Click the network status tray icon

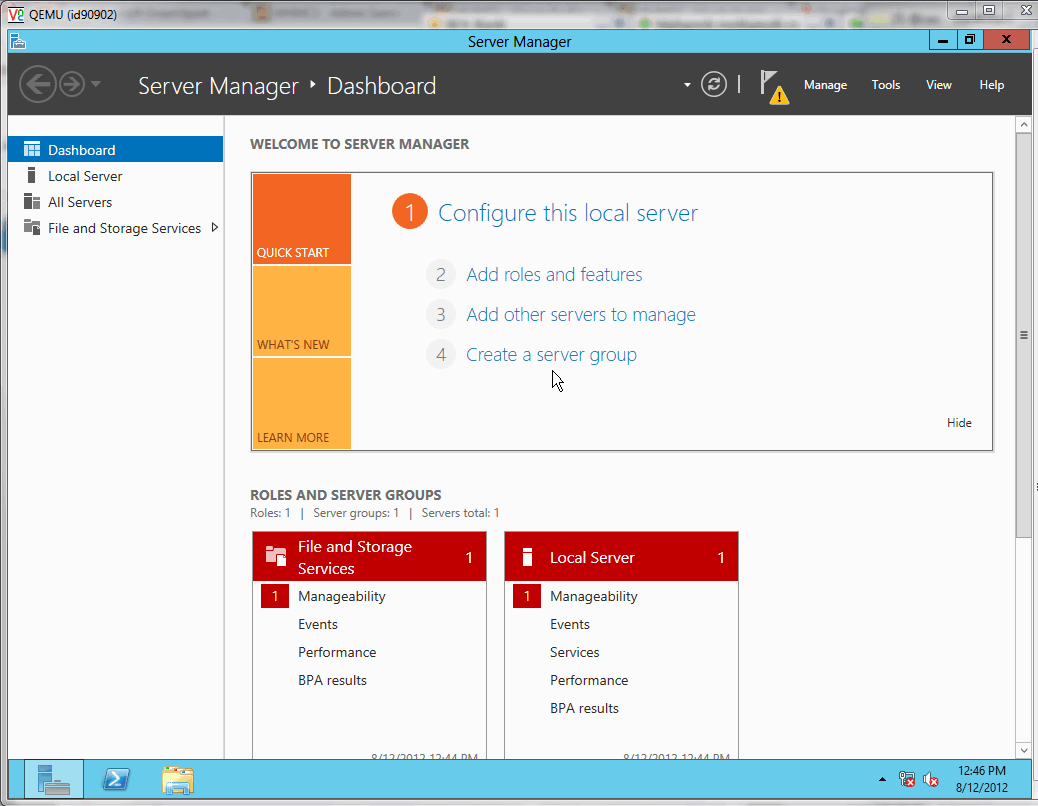[x=907, y=780]
